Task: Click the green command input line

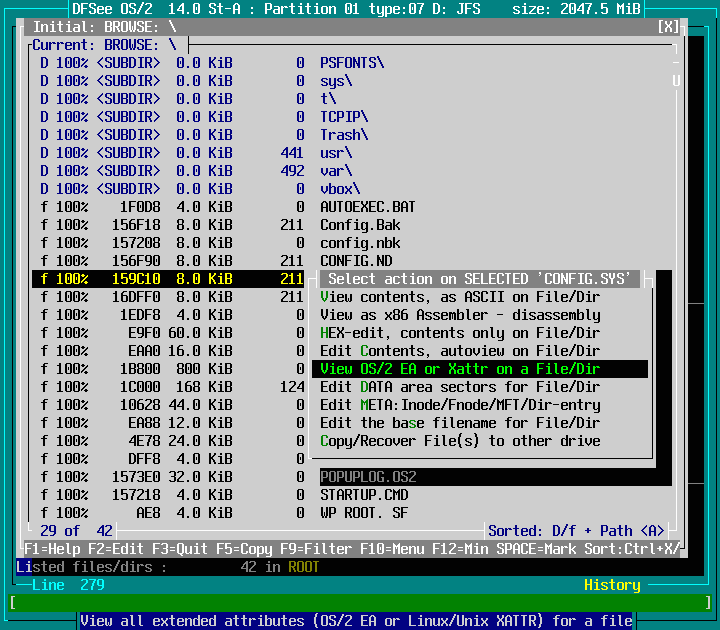Action: (x=360, y=602)
